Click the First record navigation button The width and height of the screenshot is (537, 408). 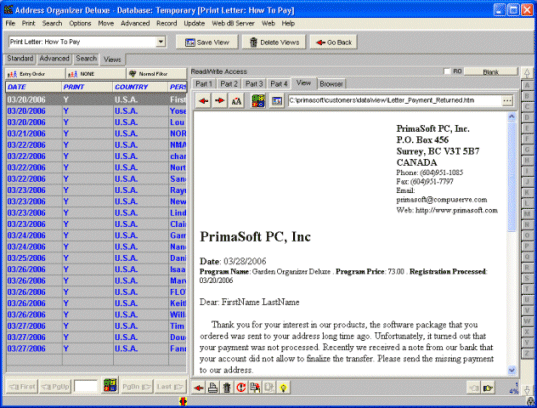coord(22,387)
